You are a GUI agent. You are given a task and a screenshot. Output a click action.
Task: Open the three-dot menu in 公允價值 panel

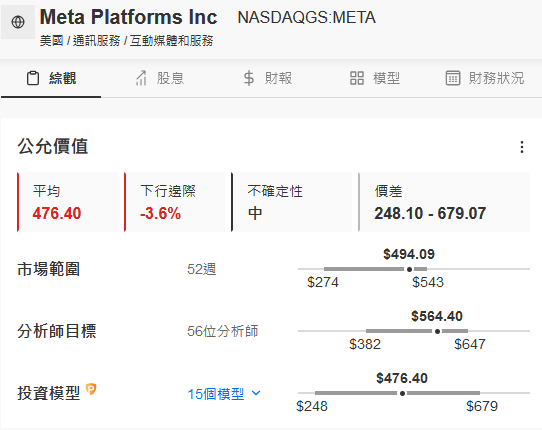pyautogui.click(x=522, y=147)
